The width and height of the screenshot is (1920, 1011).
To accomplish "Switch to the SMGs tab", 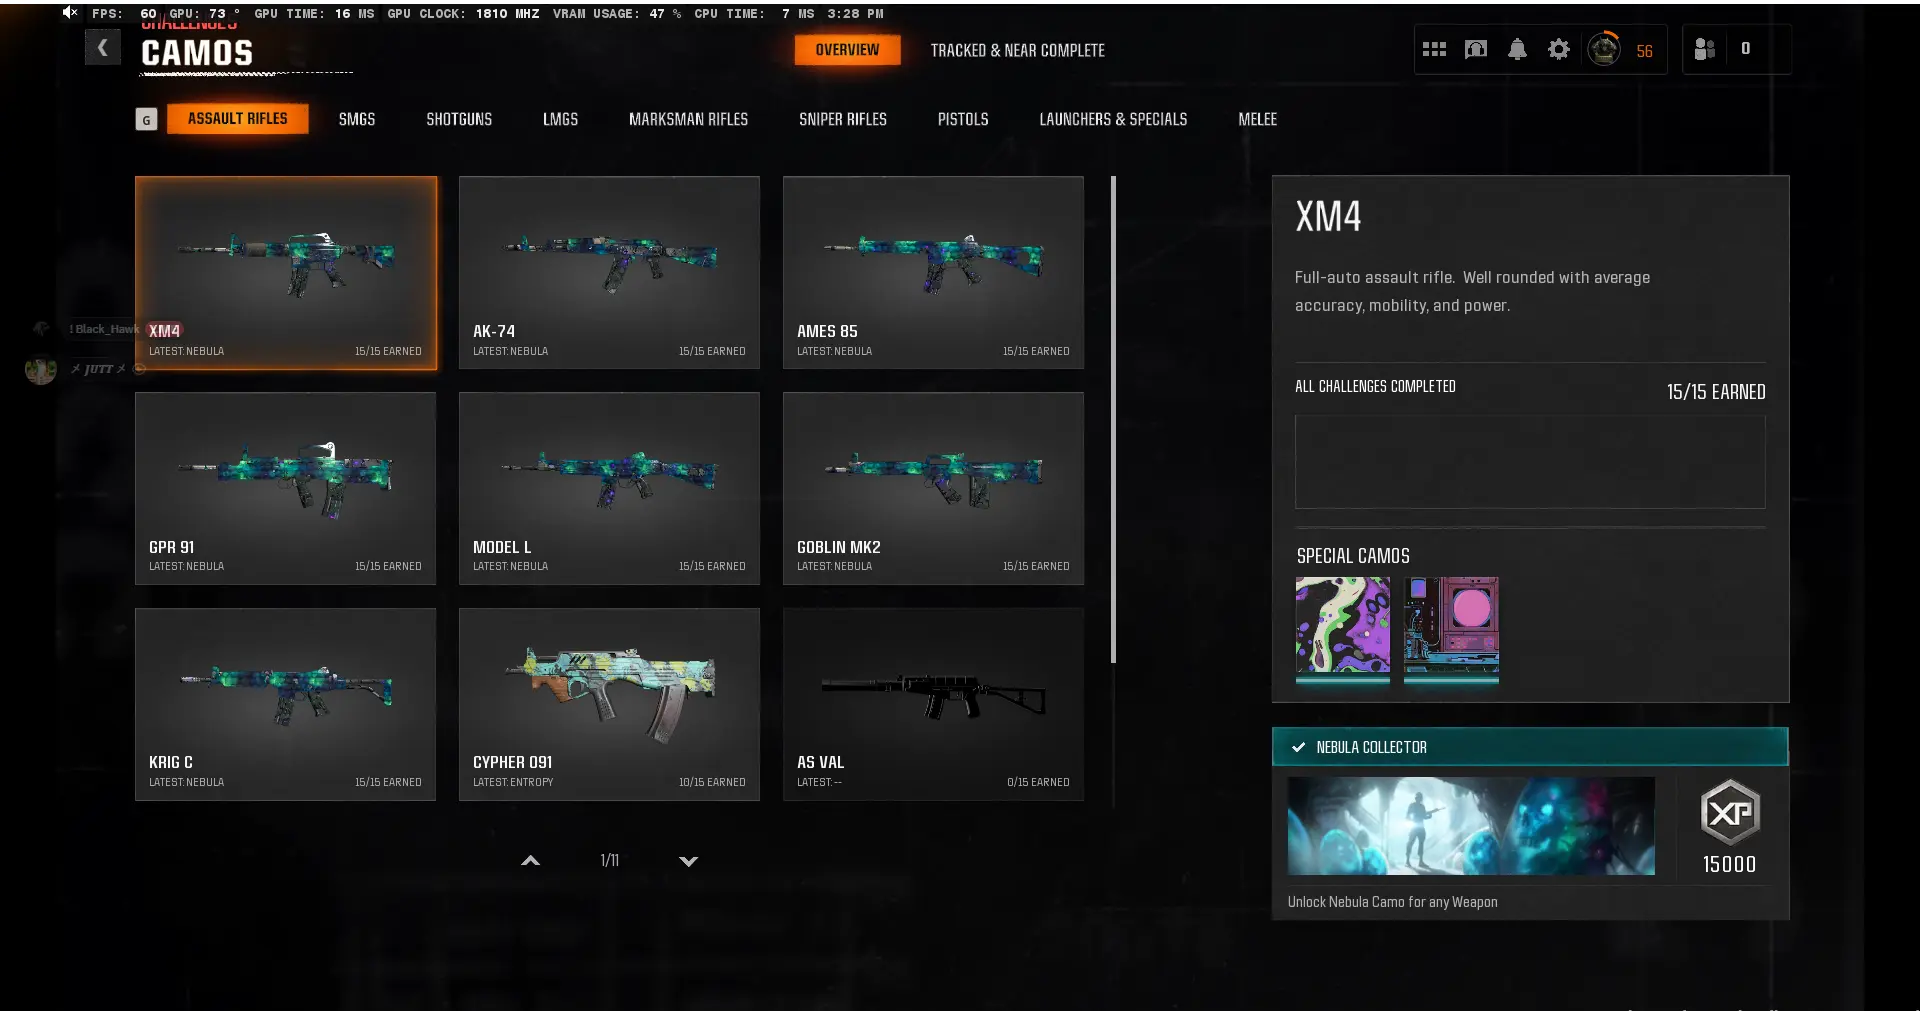I will 356,119.
